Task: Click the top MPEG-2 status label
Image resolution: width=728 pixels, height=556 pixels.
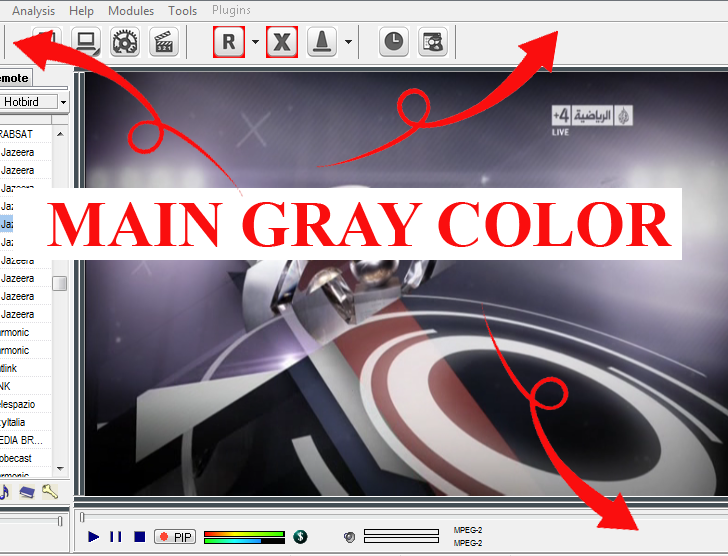Action: (x=468, y=530)
